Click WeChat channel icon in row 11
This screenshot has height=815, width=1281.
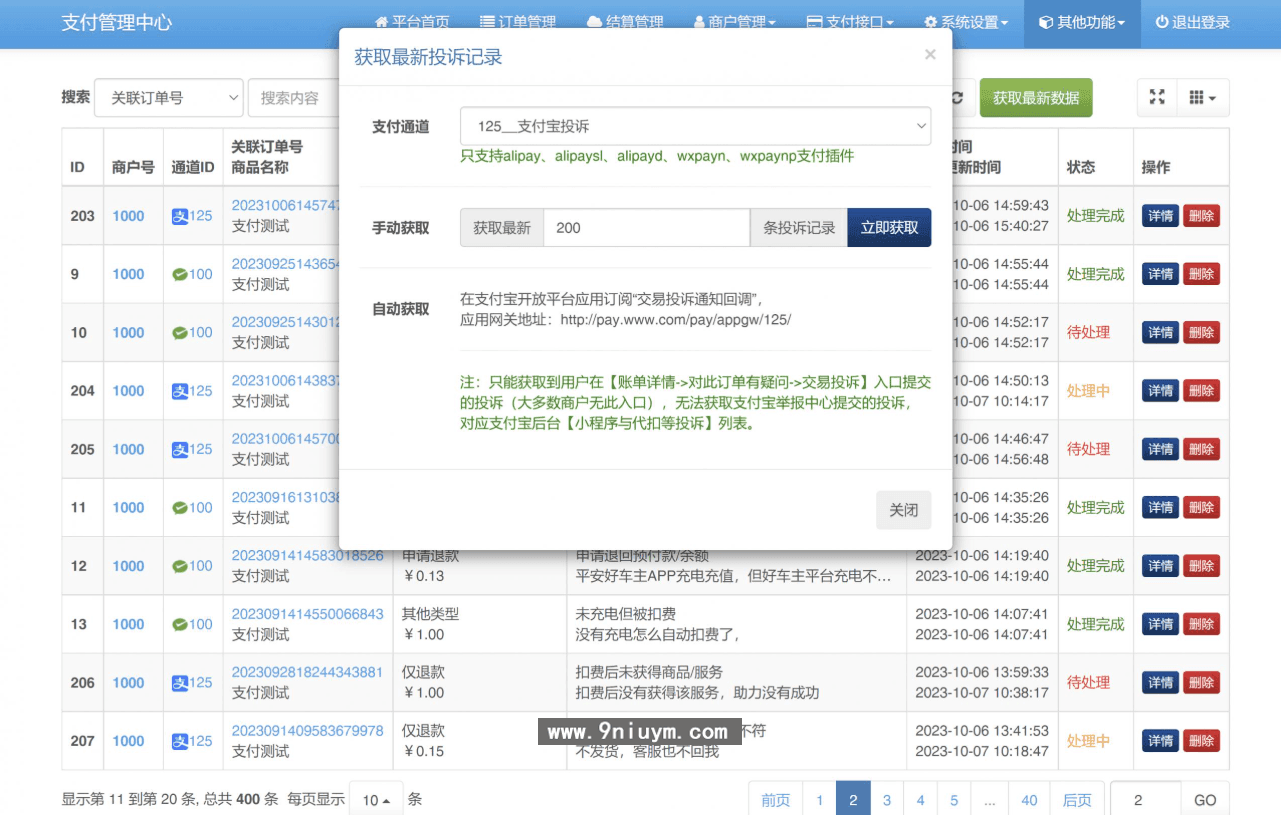click(x=180, y=508)
